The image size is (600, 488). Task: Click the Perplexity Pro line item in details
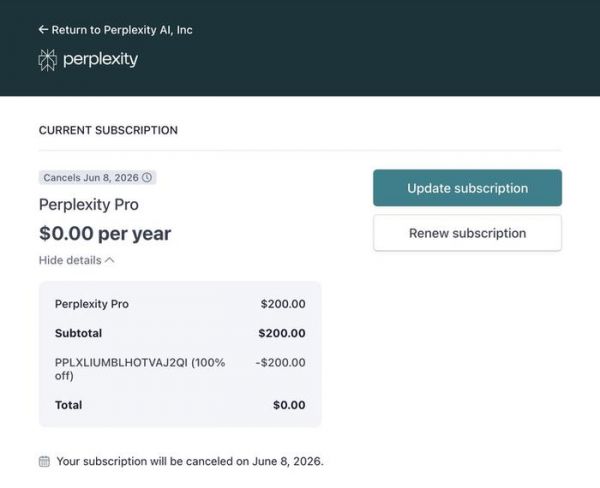tap(92, 304)
